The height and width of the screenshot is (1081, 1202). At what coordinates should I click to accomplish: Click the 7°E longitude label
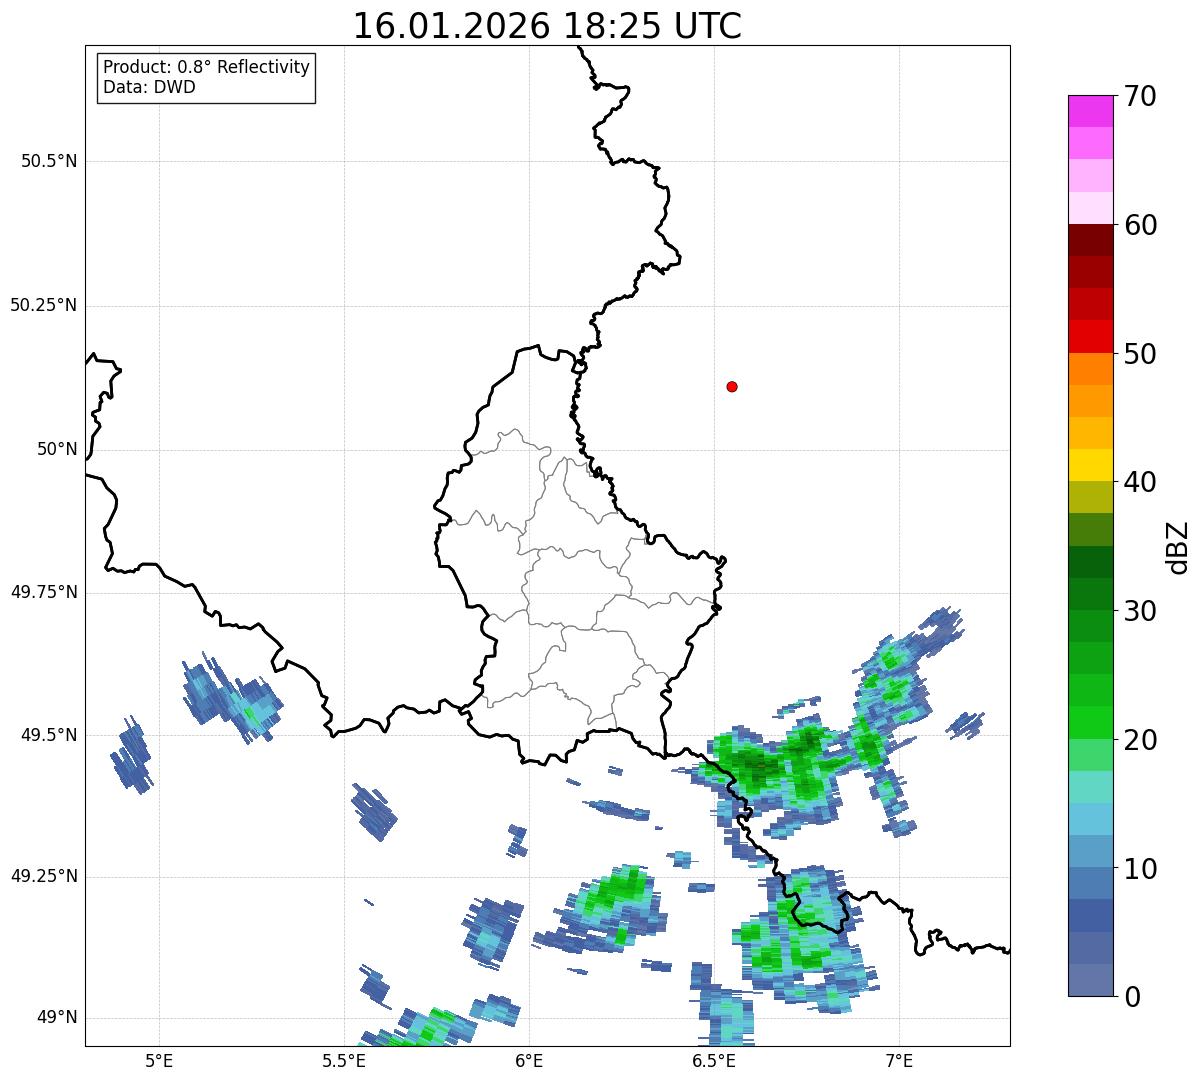899,1060
